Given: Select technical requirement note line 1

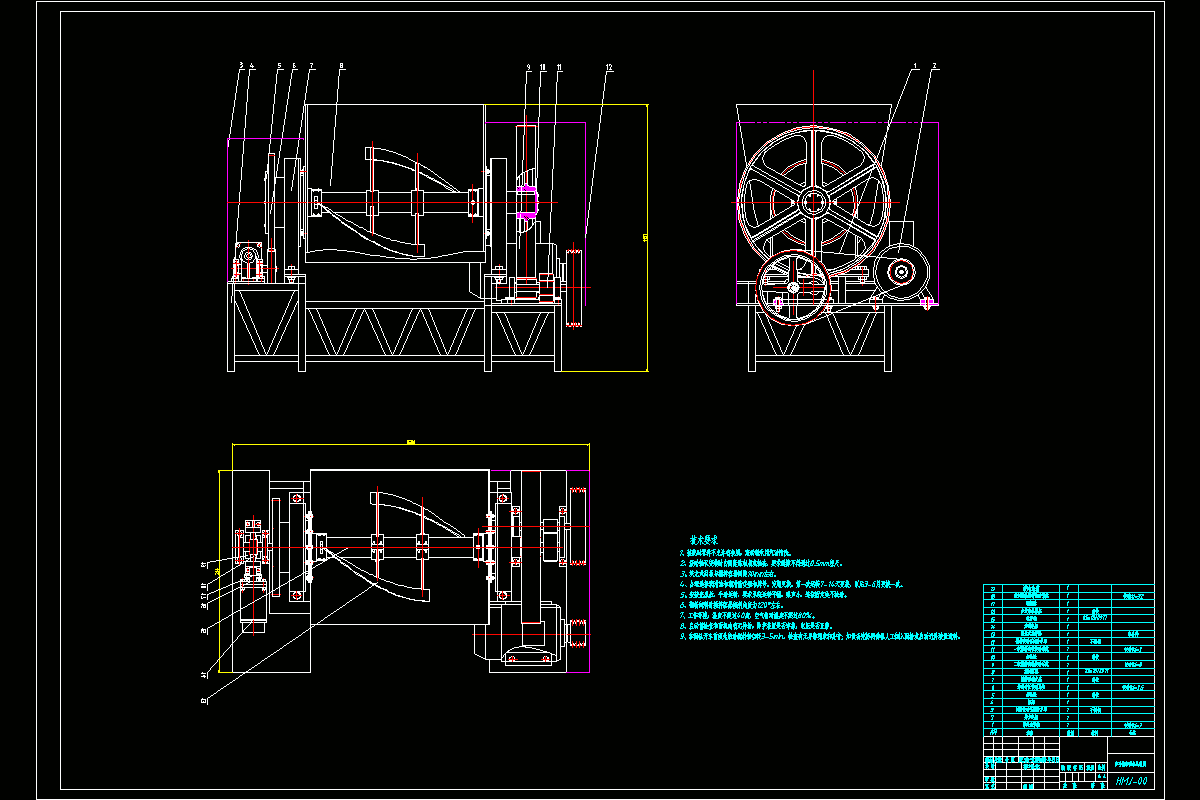Looking at the screenshot, I should pyautogui.click(x=735, y=551).
